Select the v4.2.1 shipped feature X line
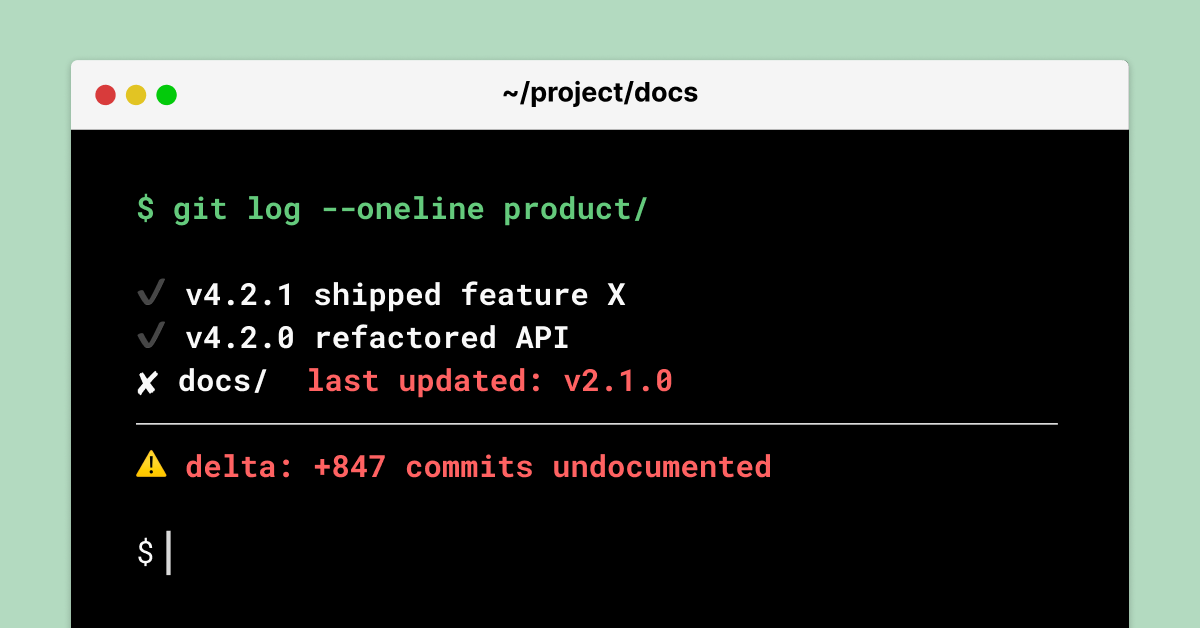This screenshot has width=1200, height=628. [x=405, y=295]
